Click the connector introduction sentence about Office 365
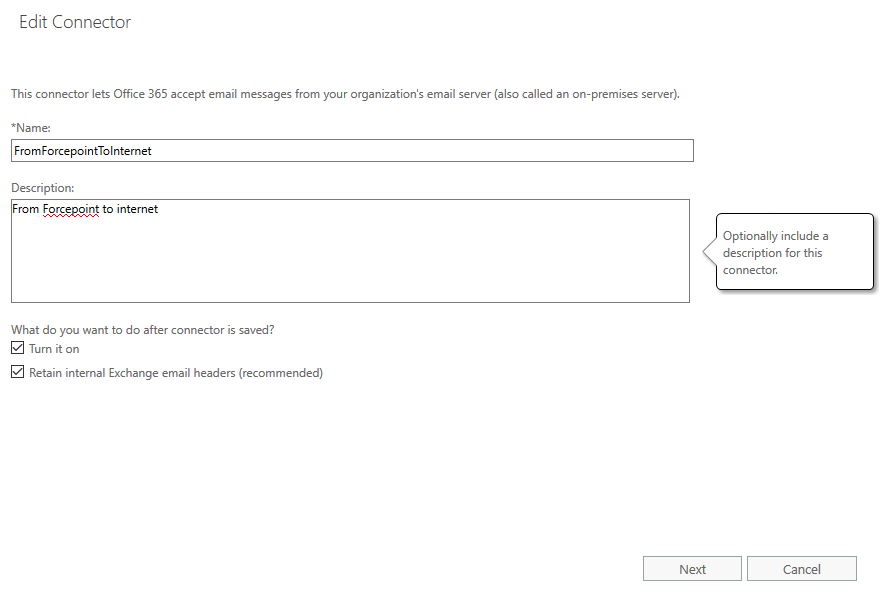This screenshot has width=886, height=614. (345, 94)
